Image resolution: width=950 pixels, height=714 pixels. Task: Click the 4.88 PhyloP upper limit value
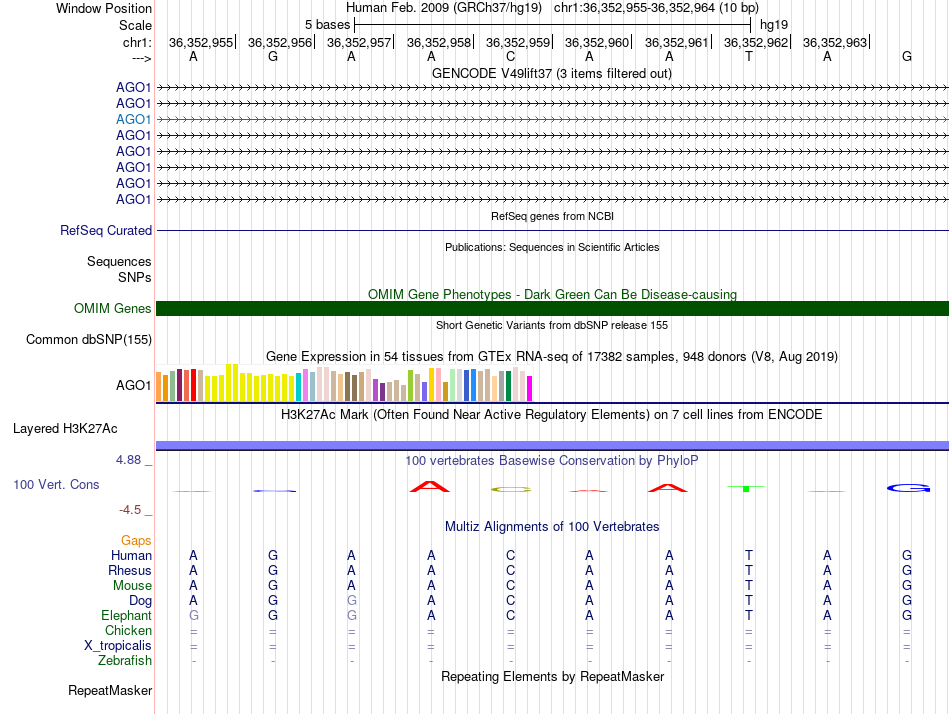(x=128, y=460)
